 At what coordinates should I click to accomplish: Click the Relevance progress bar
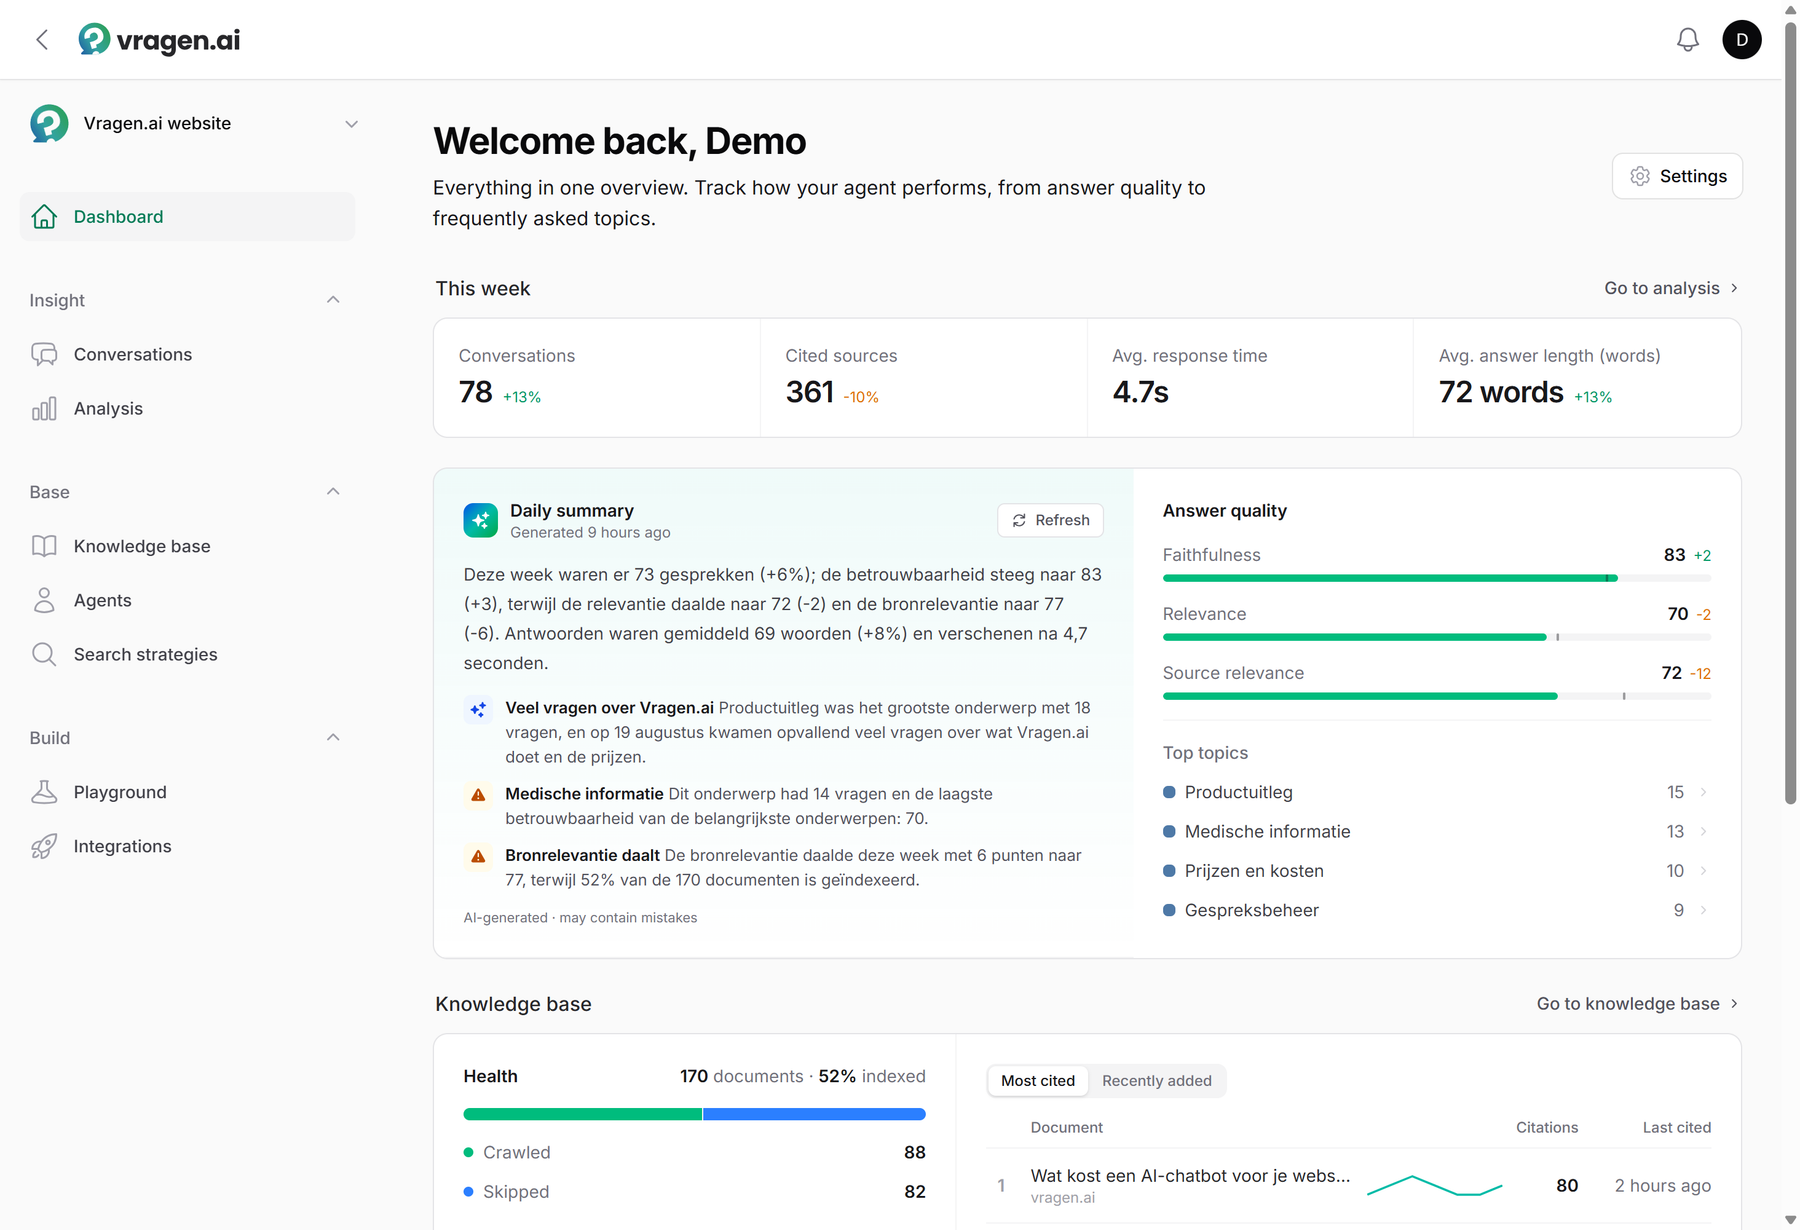tap(1437, 637)
